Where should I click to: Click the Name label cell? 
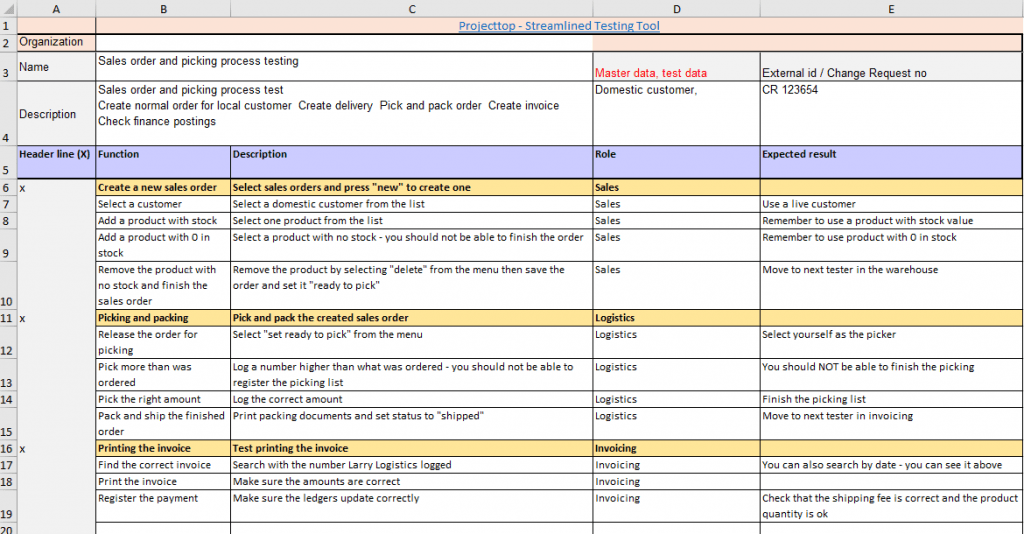56,67
